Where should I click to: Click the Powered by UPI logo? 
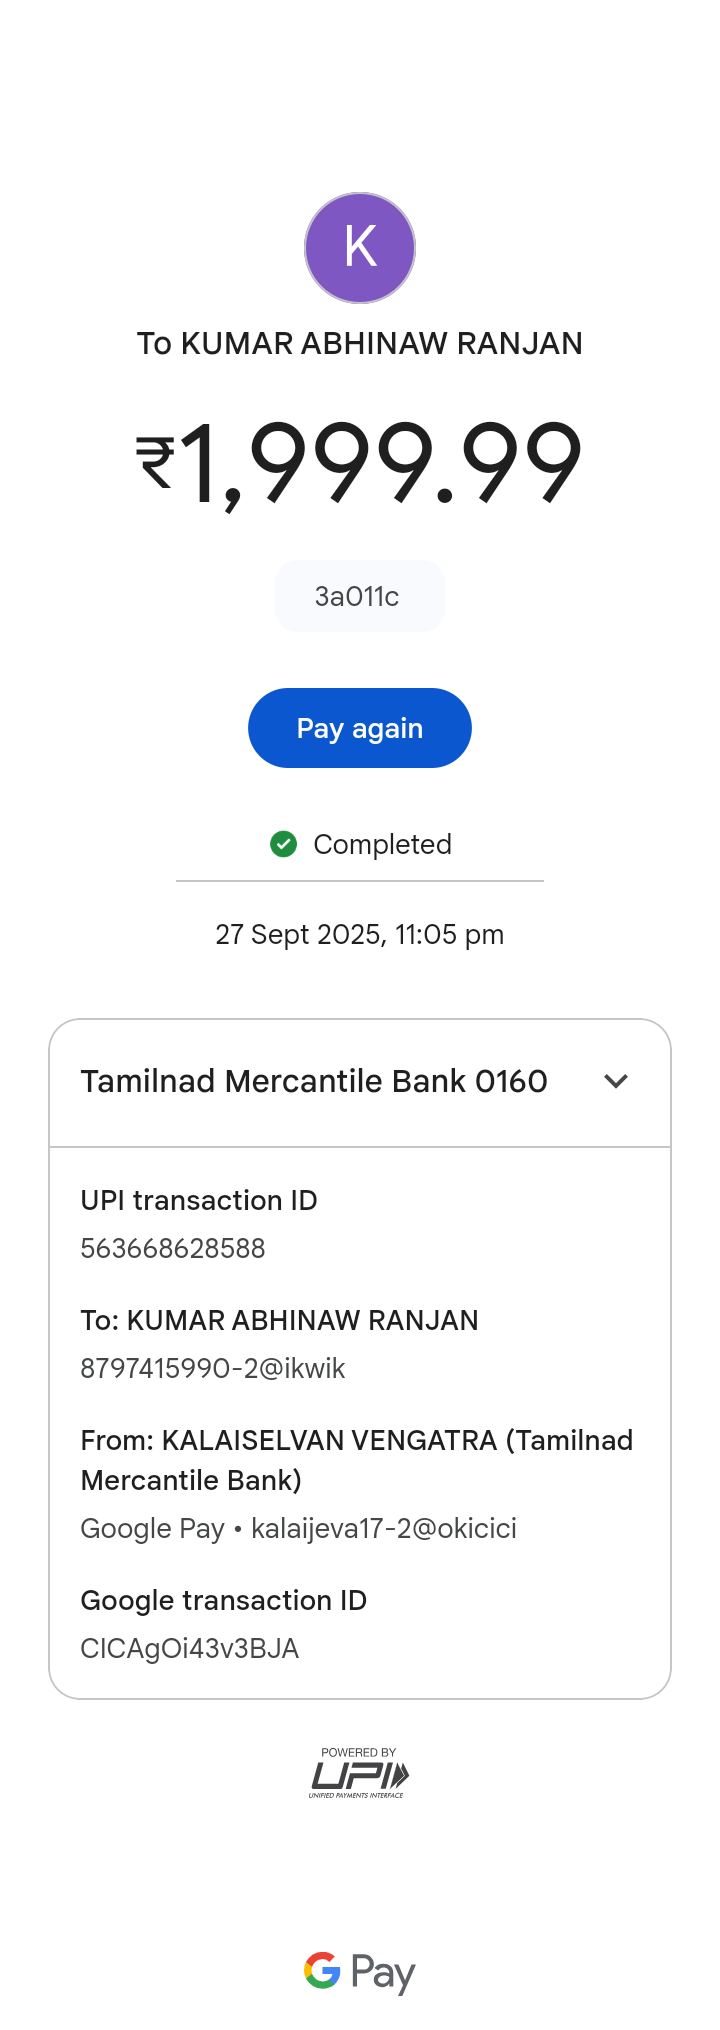coord(359,1774)
